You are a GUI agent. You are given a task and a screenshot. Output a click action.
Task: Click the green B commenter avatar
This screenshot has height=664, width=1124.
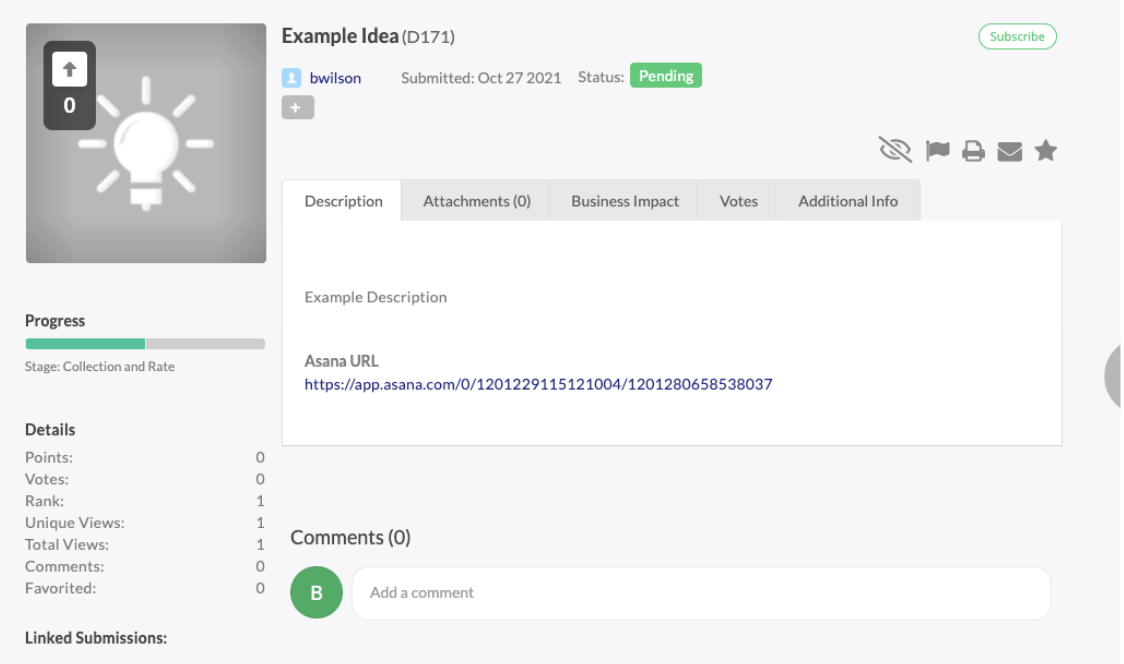[x=316, y=592]
